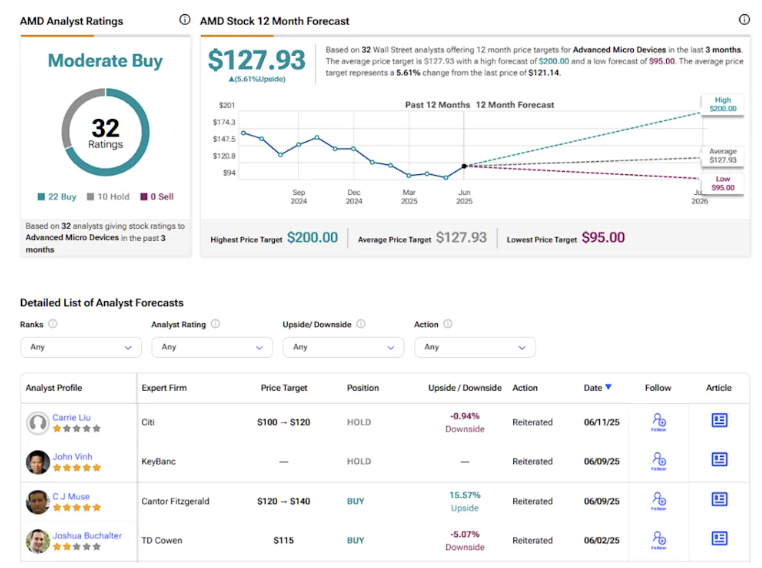Click Date column sort arrow
Image resolution: width=762 pixels, height=568 pixels.
[x=608, y=387]
